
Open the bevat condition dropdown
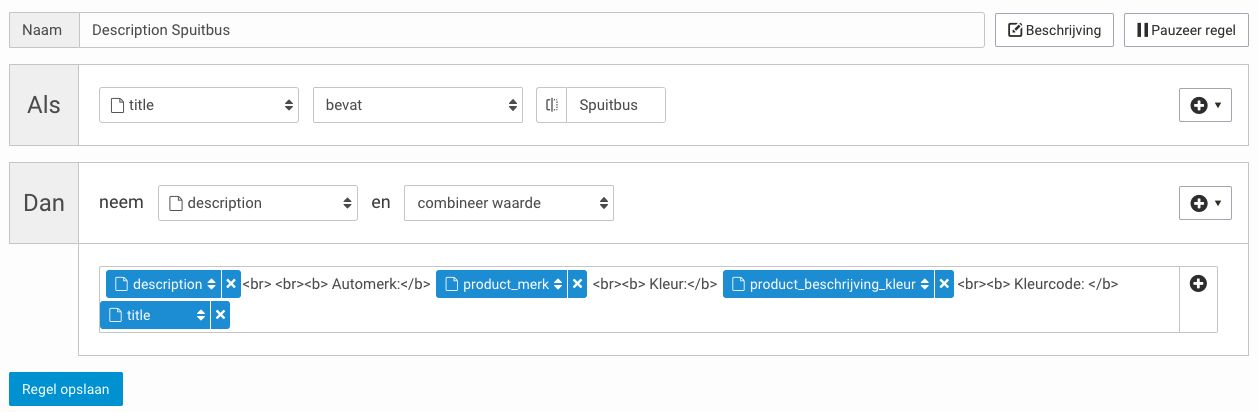tap(418, 105)
